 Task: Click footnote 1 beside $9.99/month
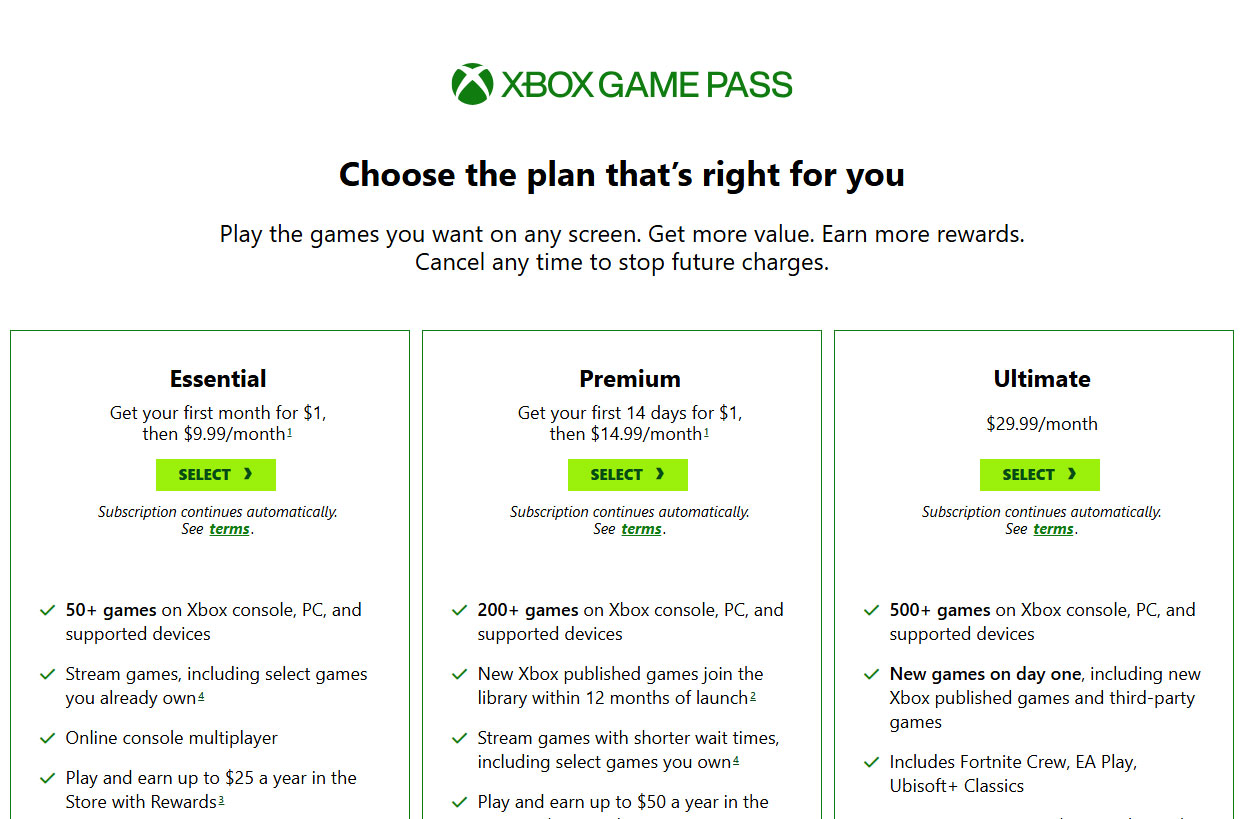[290, 431]
